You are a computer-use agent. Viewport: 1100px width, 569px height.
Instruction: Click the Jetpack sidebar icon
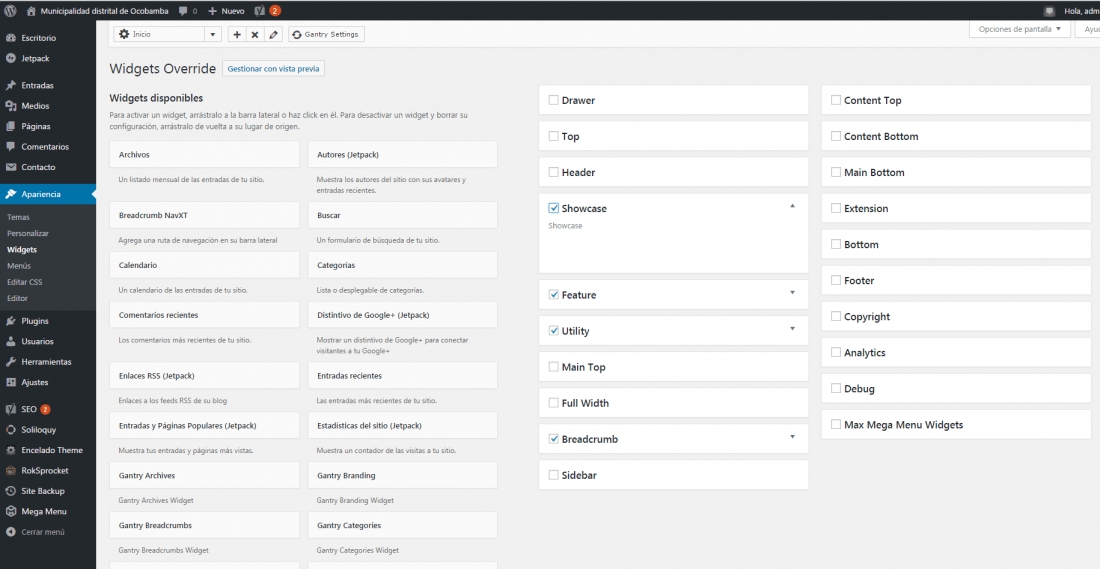pos(11,58)
